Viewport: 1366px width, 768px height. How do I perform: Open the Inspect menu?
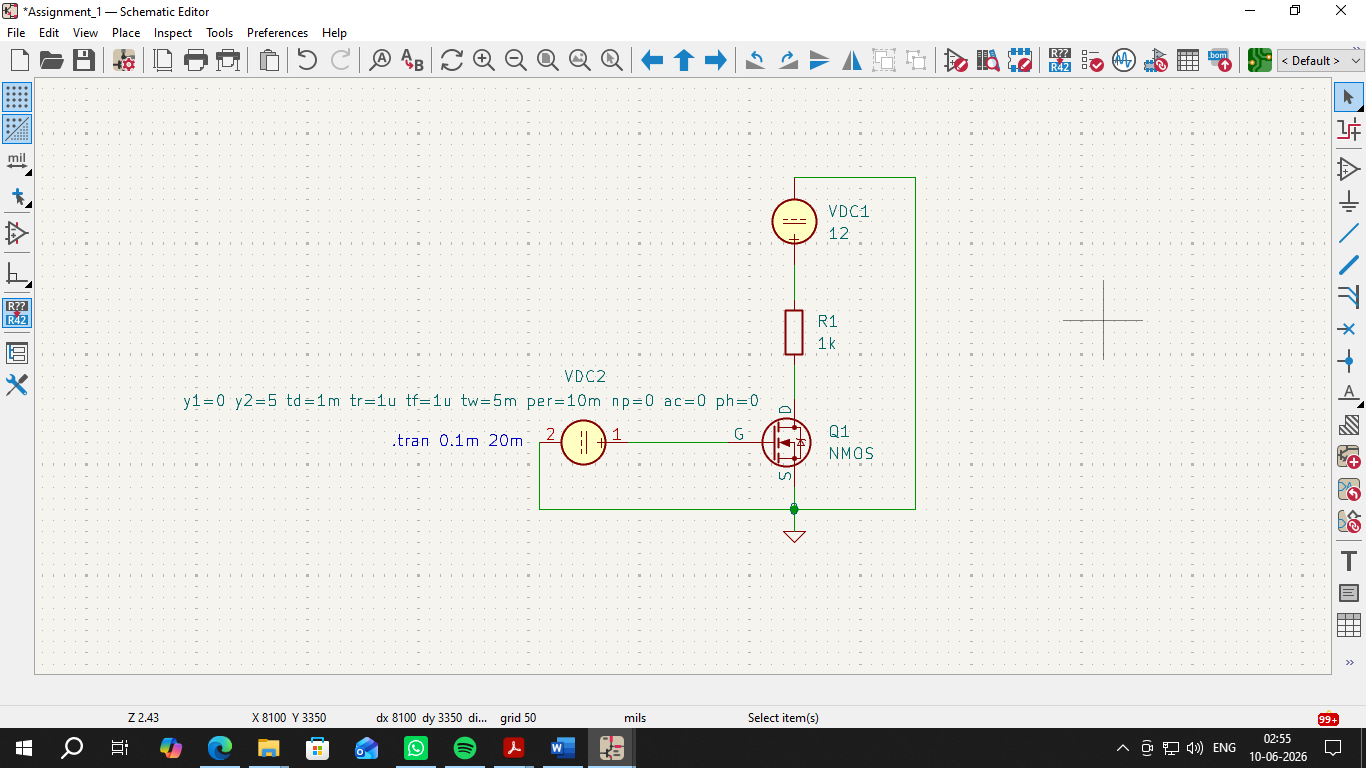pyautogui.click(x=172, y=32)
